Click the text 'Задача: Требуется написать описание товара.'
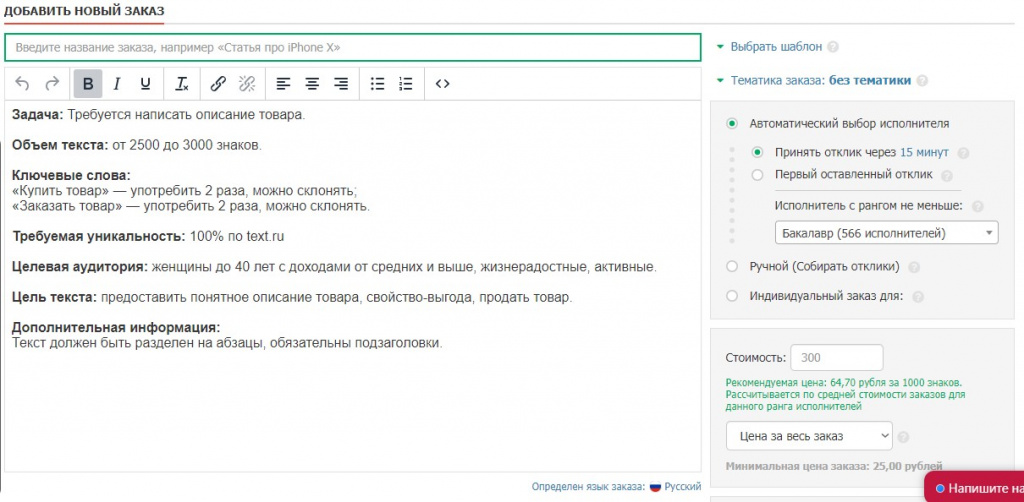The height and width of the screenshot is (502, 1024). 159,115
